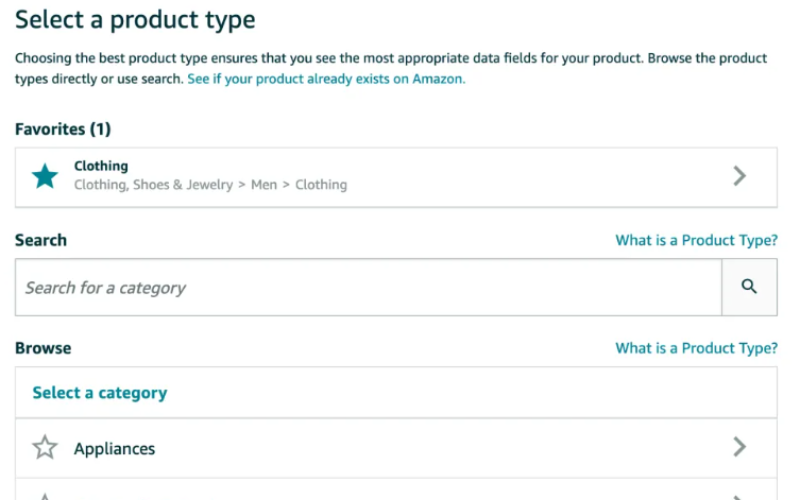Expand Appliances using its chevron arrow
The image size is (800, 500).
pos(739,447)
